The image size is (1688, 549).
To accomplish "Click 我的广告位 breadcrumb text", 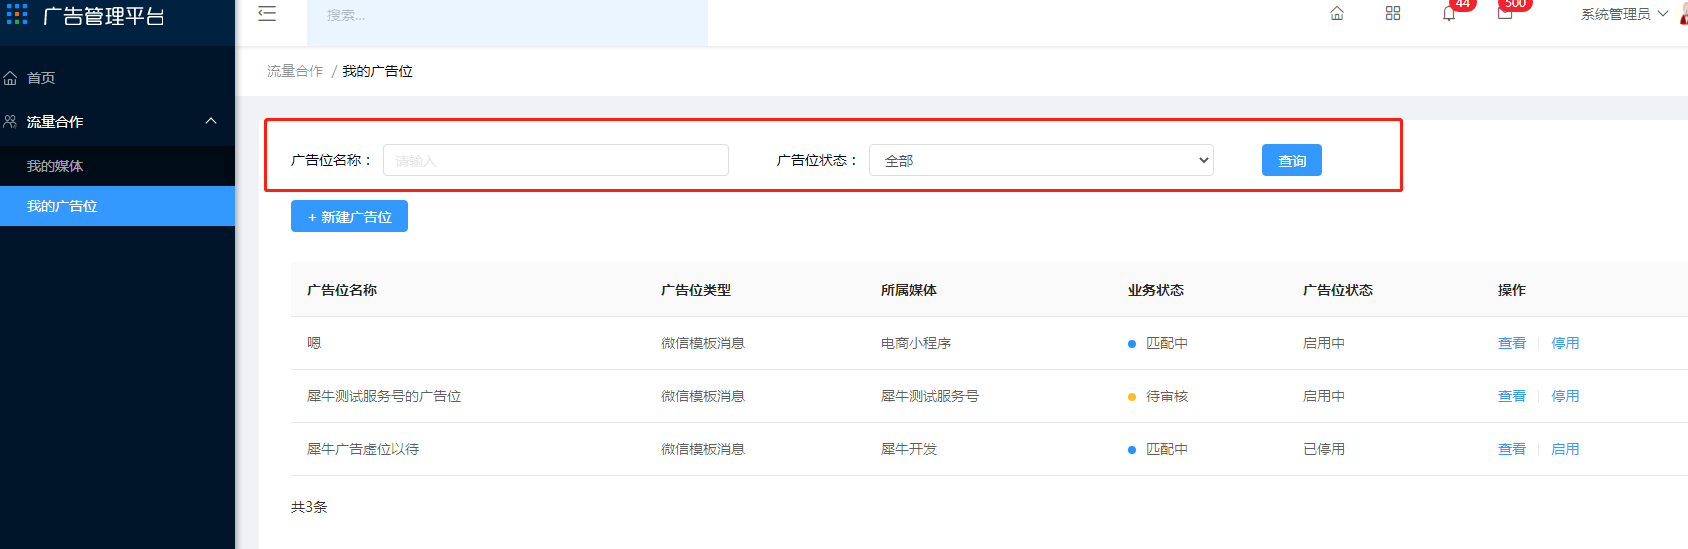I will tap(377, 71).
